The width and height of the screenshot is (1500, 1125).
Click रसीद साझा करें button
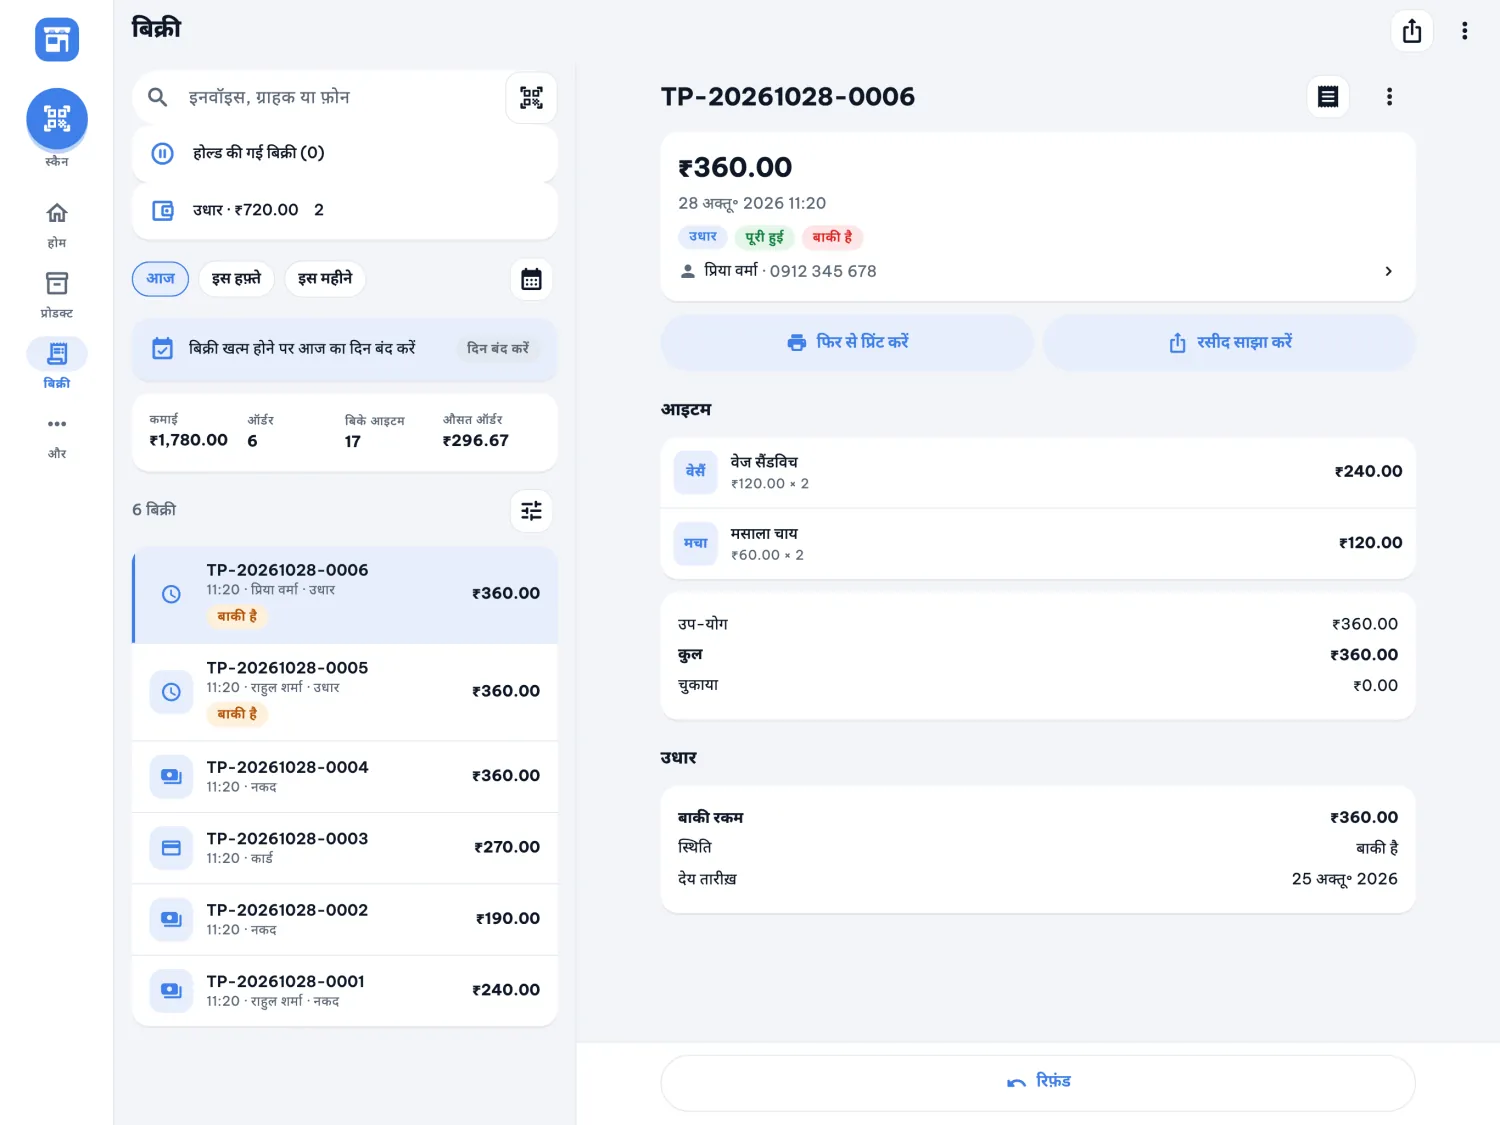click(x=1229, y=342)
